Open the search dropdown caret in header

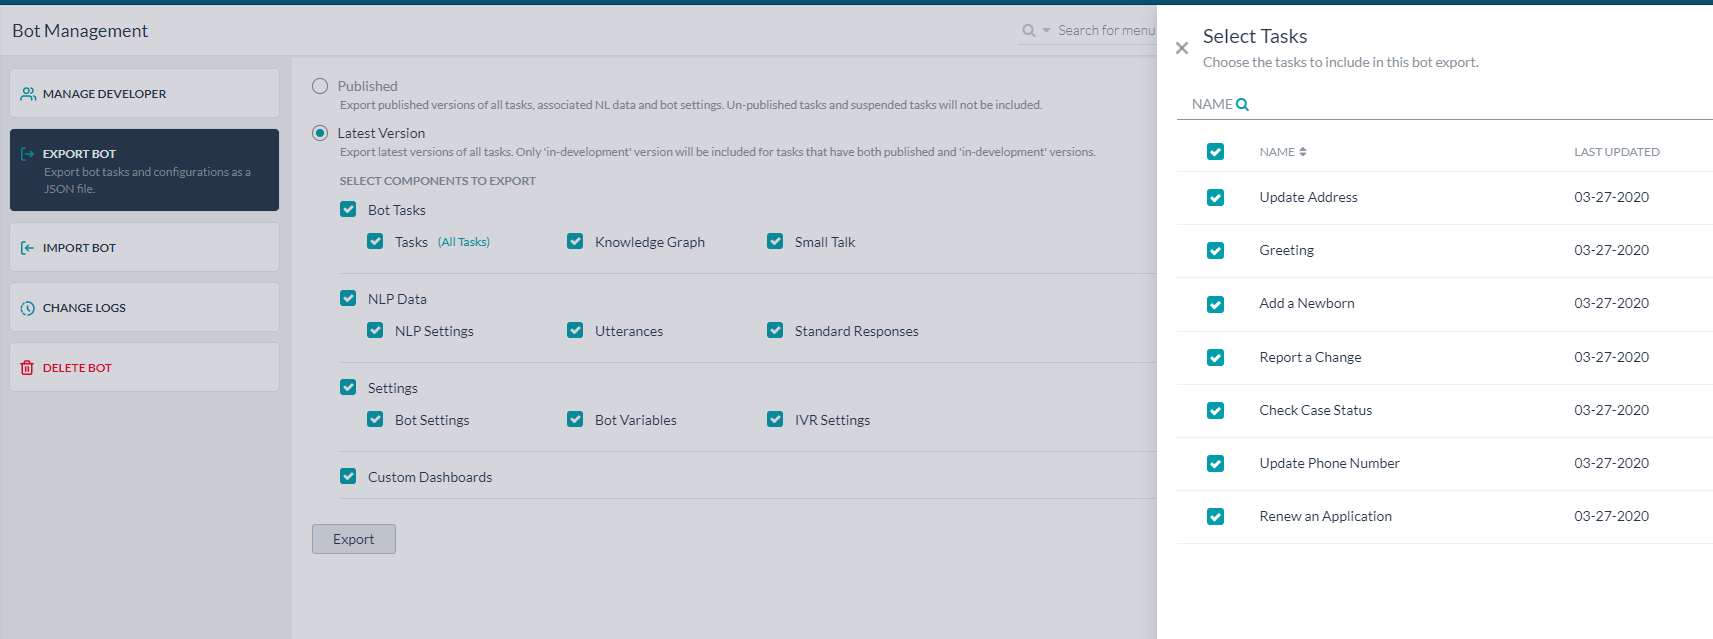tap(1046, 31)
